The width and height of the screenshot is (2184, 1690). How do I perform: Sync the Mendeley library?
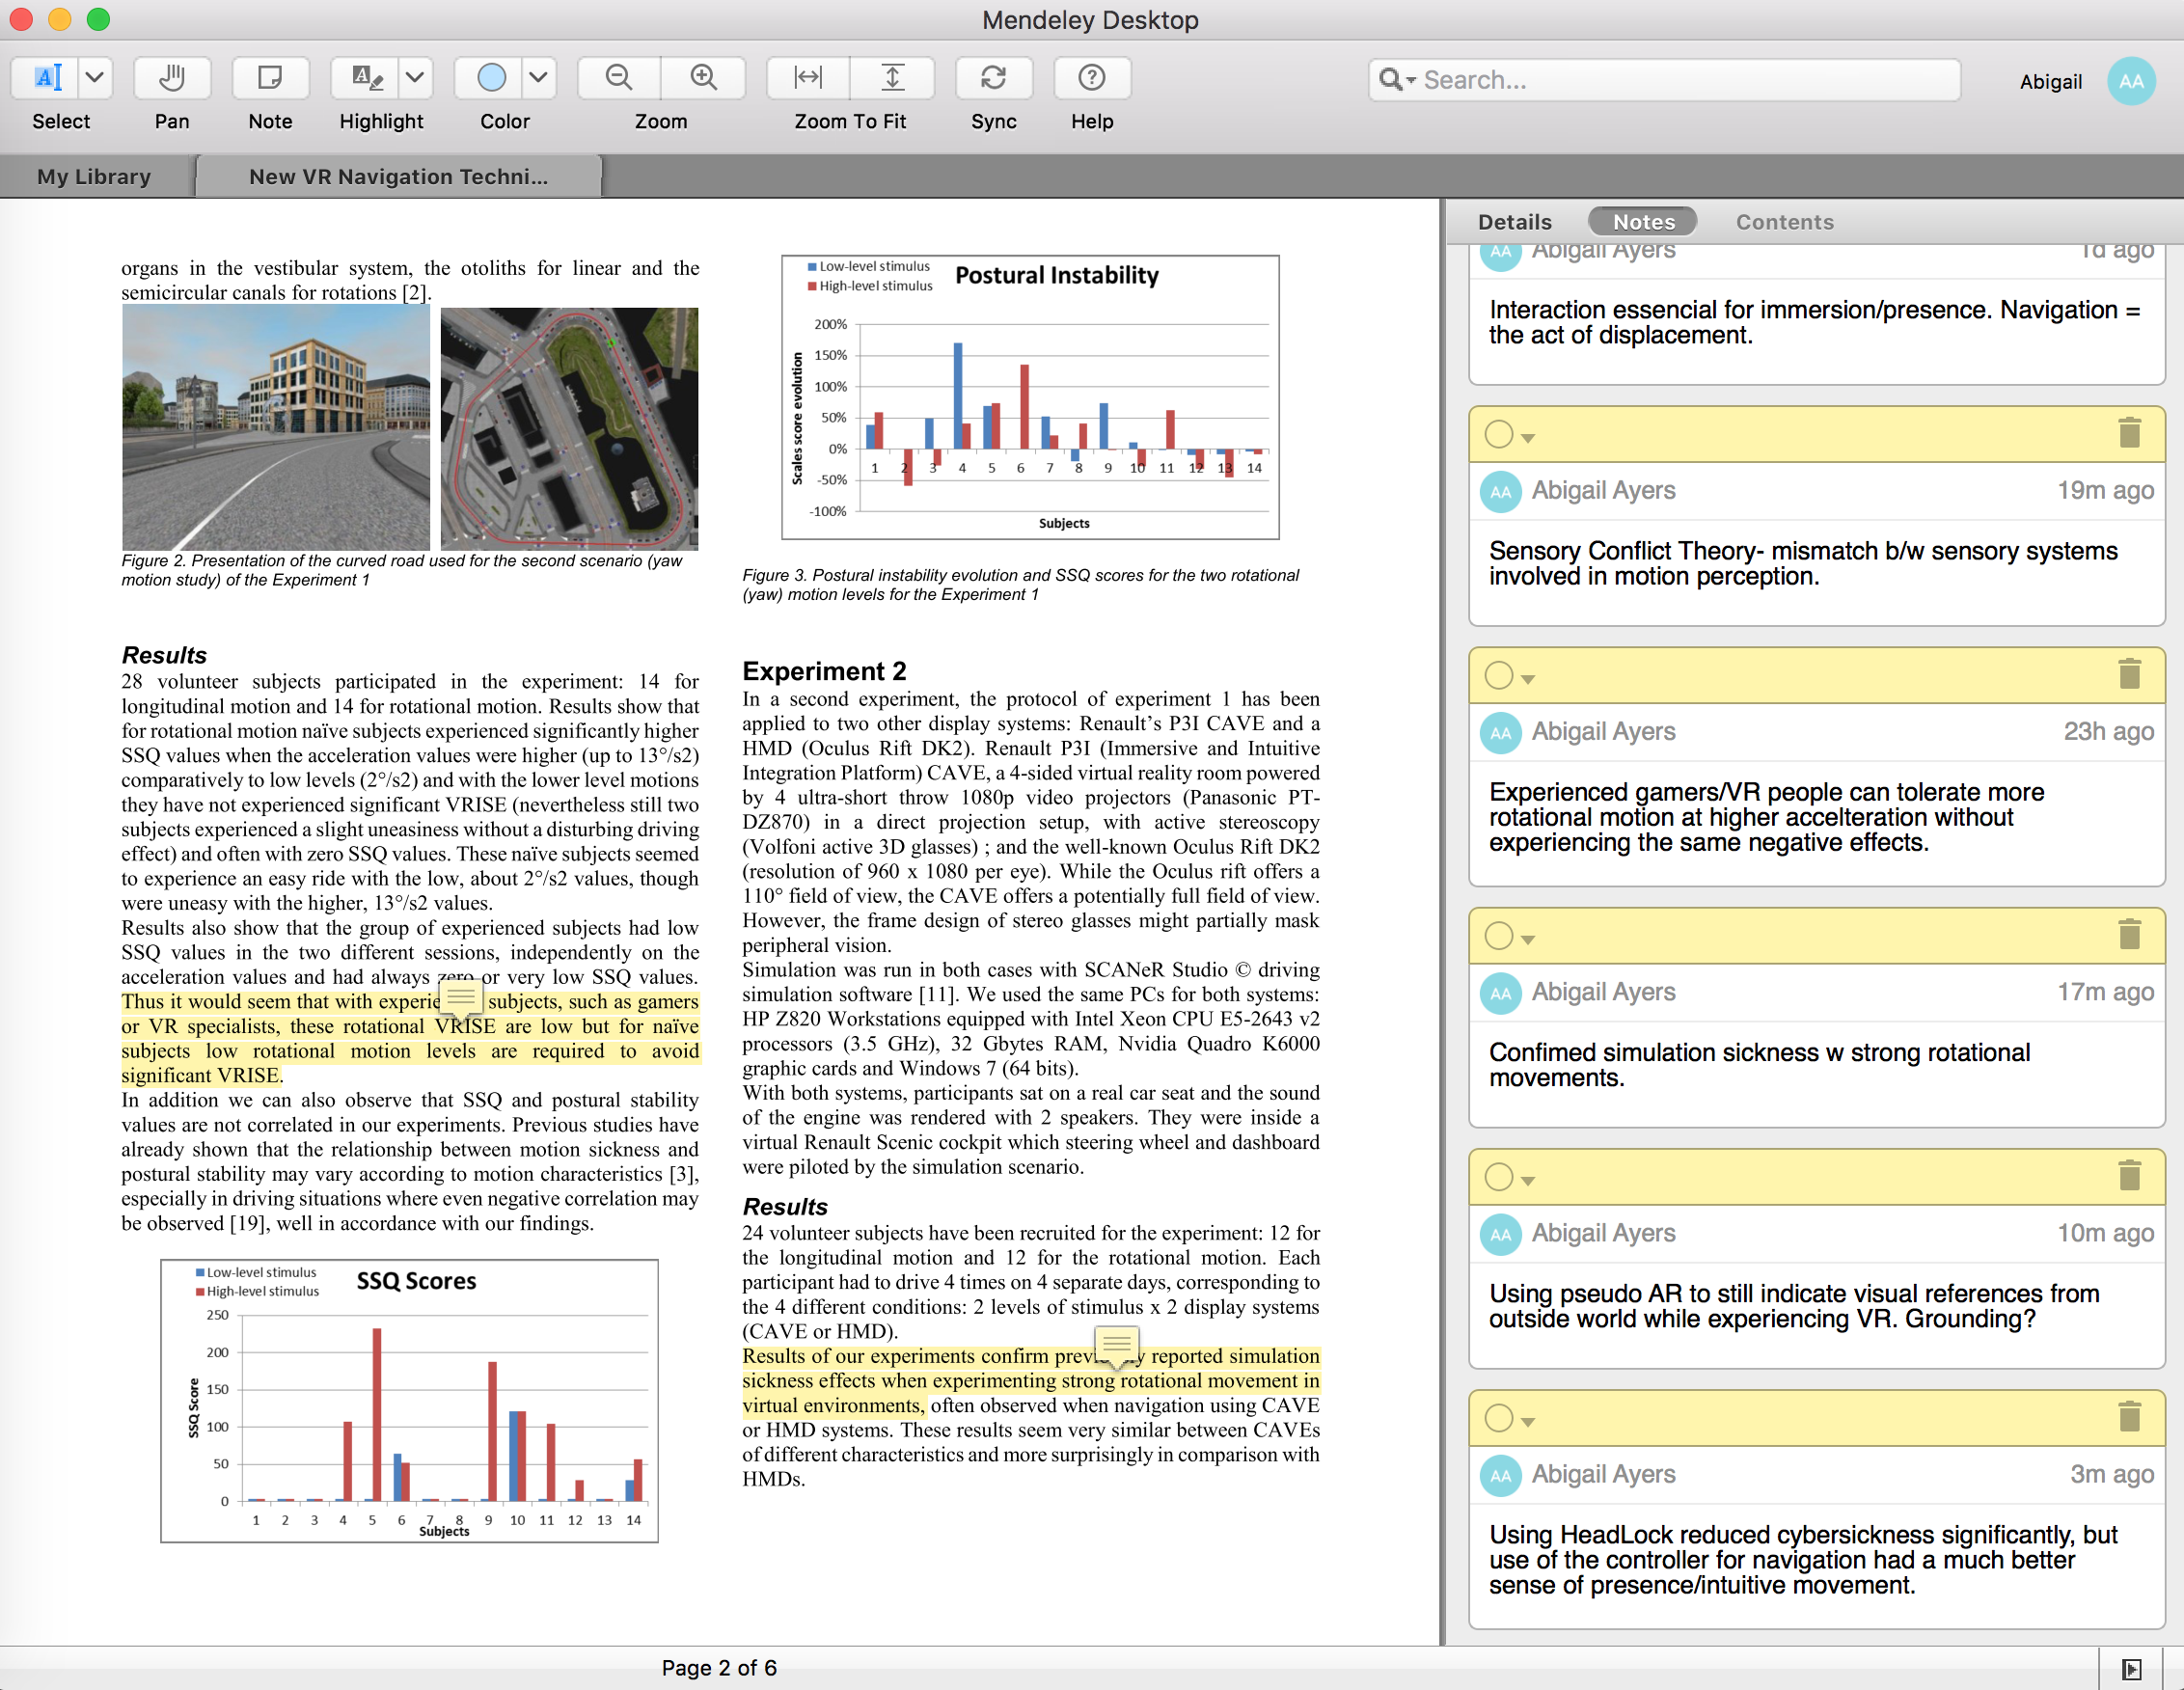993,78
